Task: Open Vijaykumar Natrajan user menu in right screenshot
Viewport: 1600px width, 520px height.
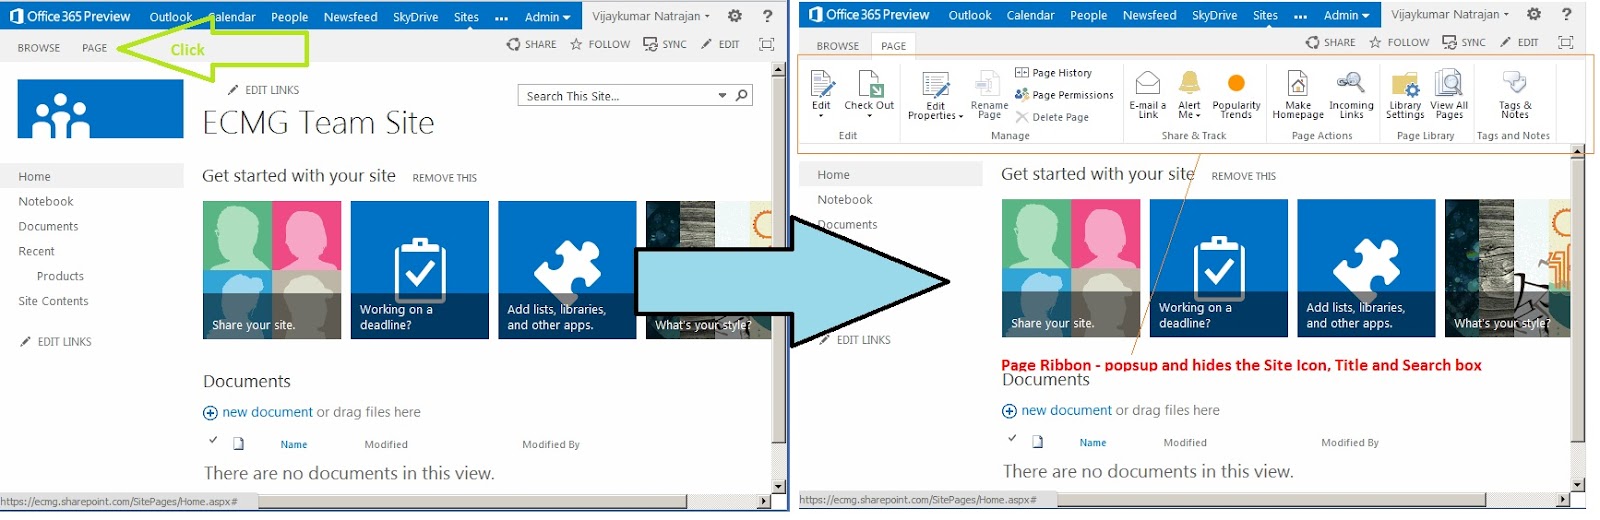Action: click(x=1450, y=15)
